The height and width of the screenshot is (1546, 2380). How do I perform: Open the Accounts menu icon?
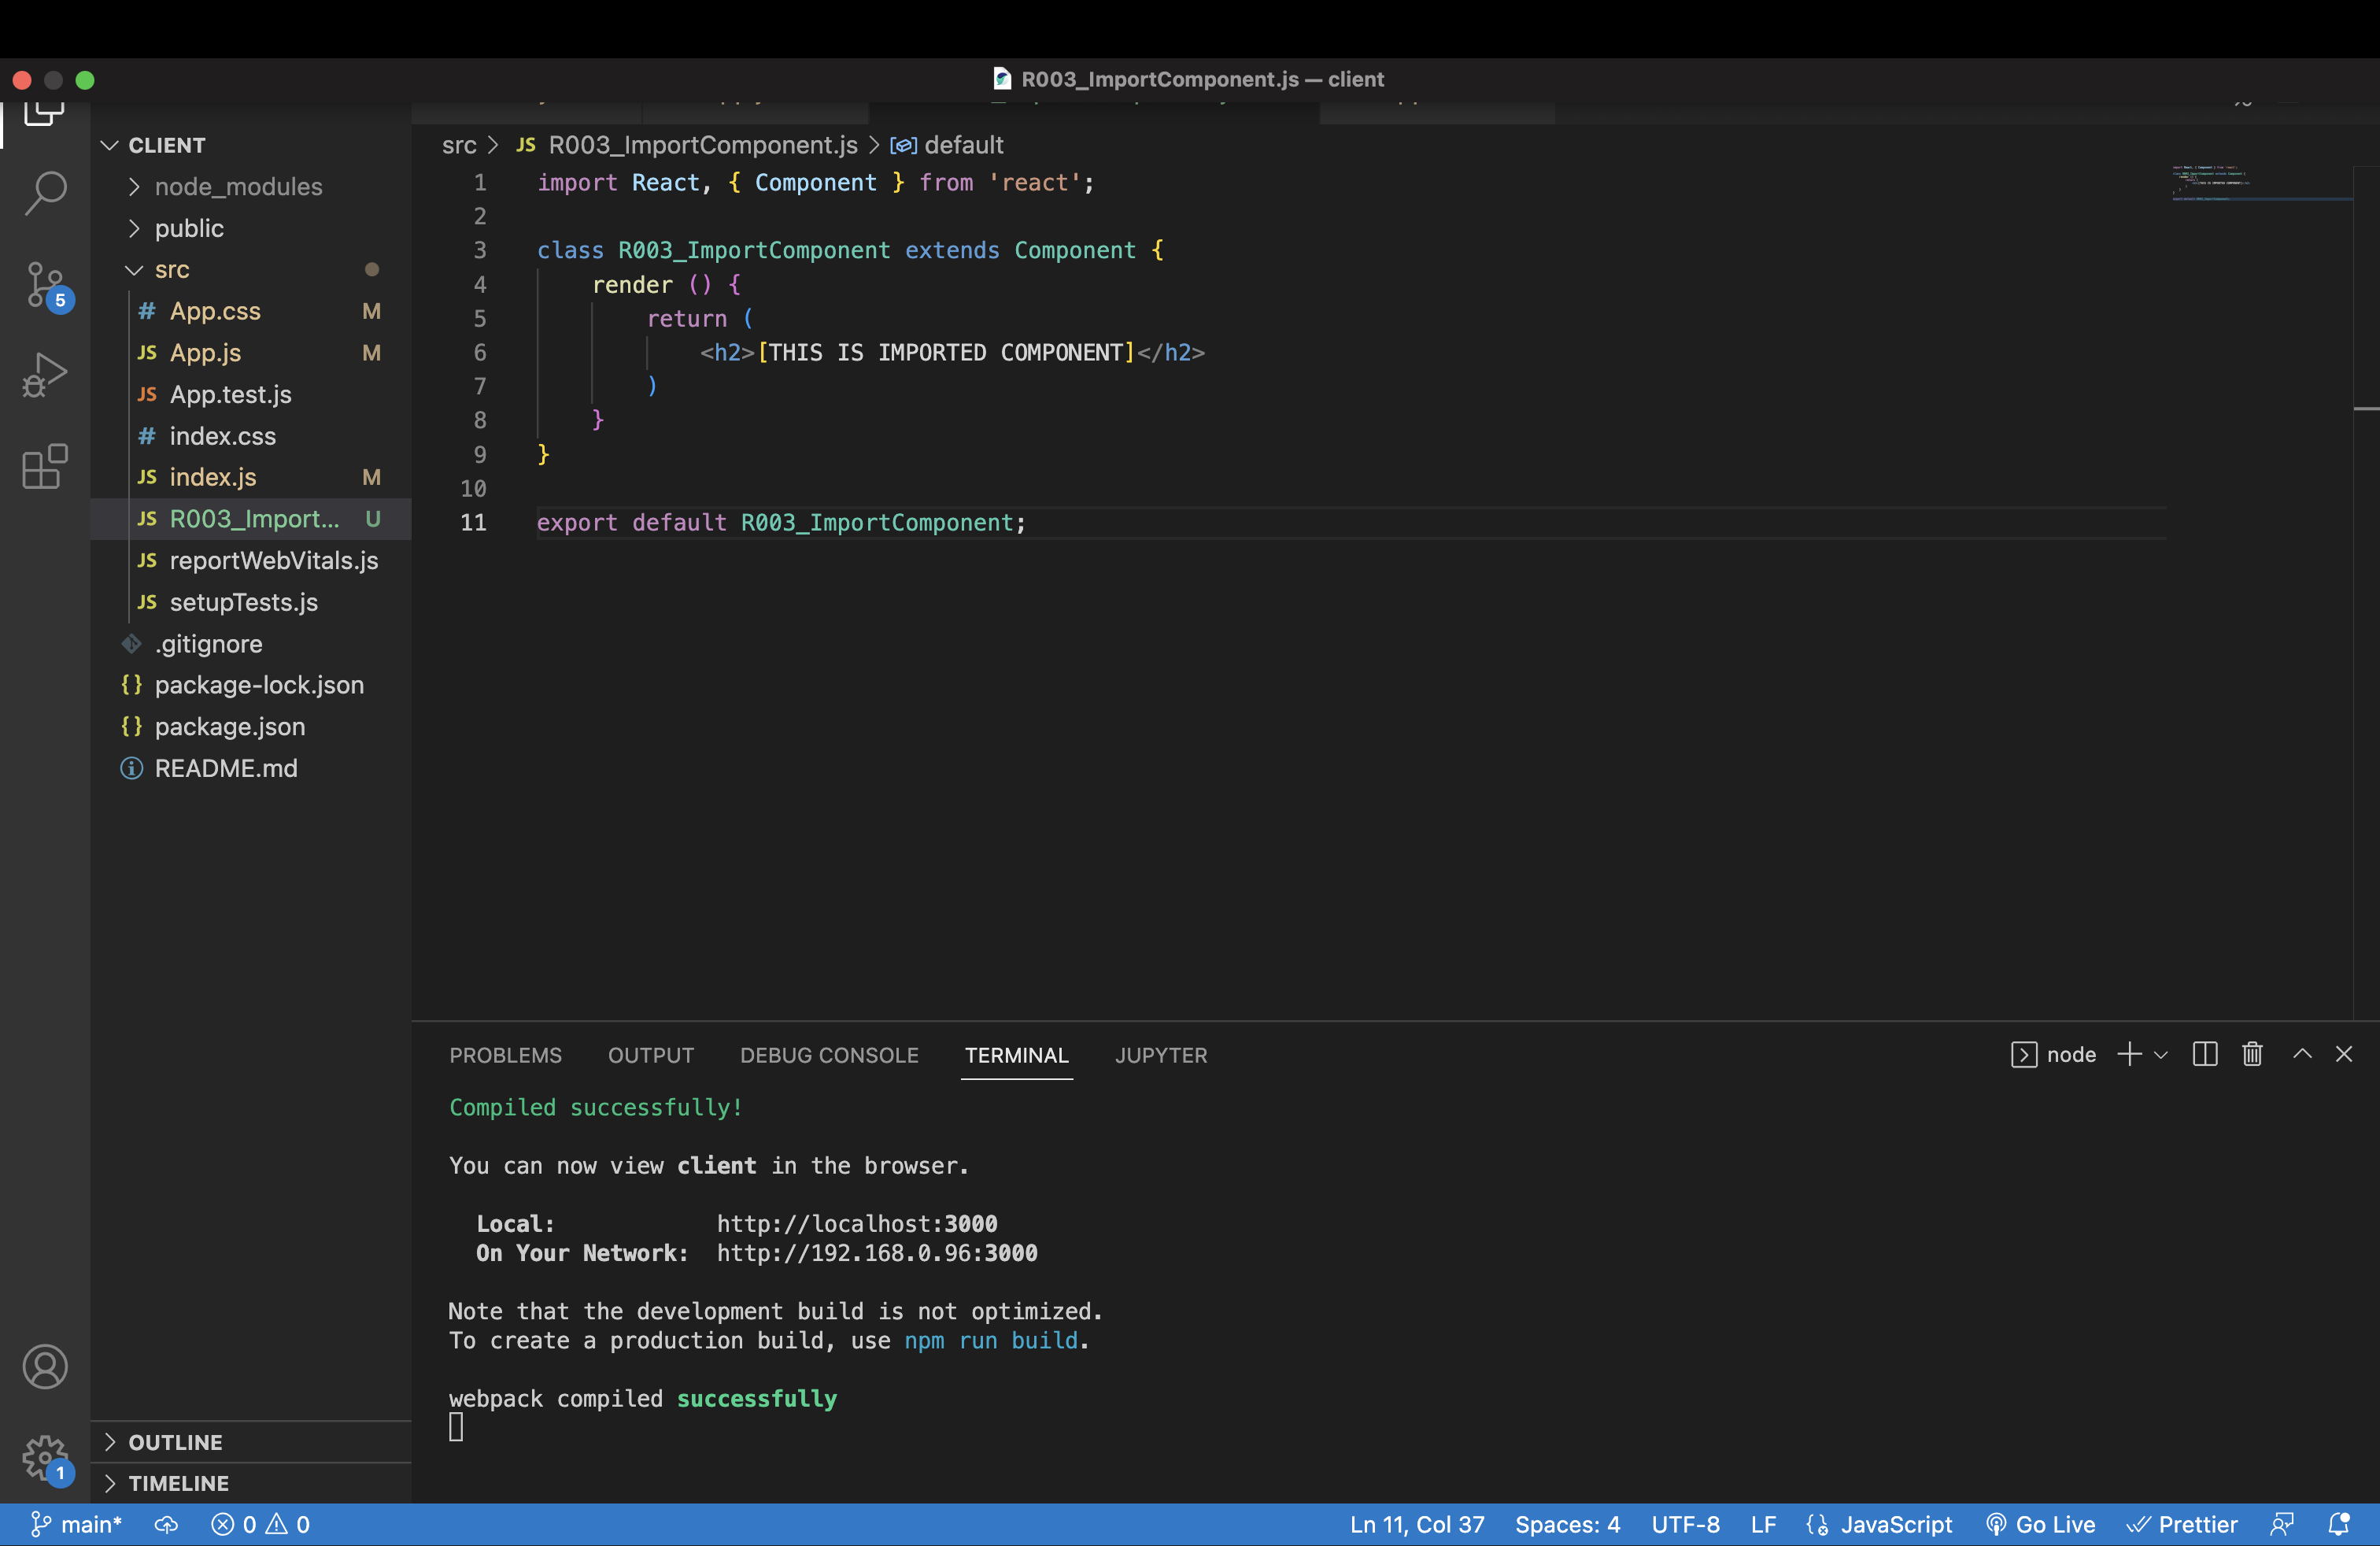[x=45, y=1367]
